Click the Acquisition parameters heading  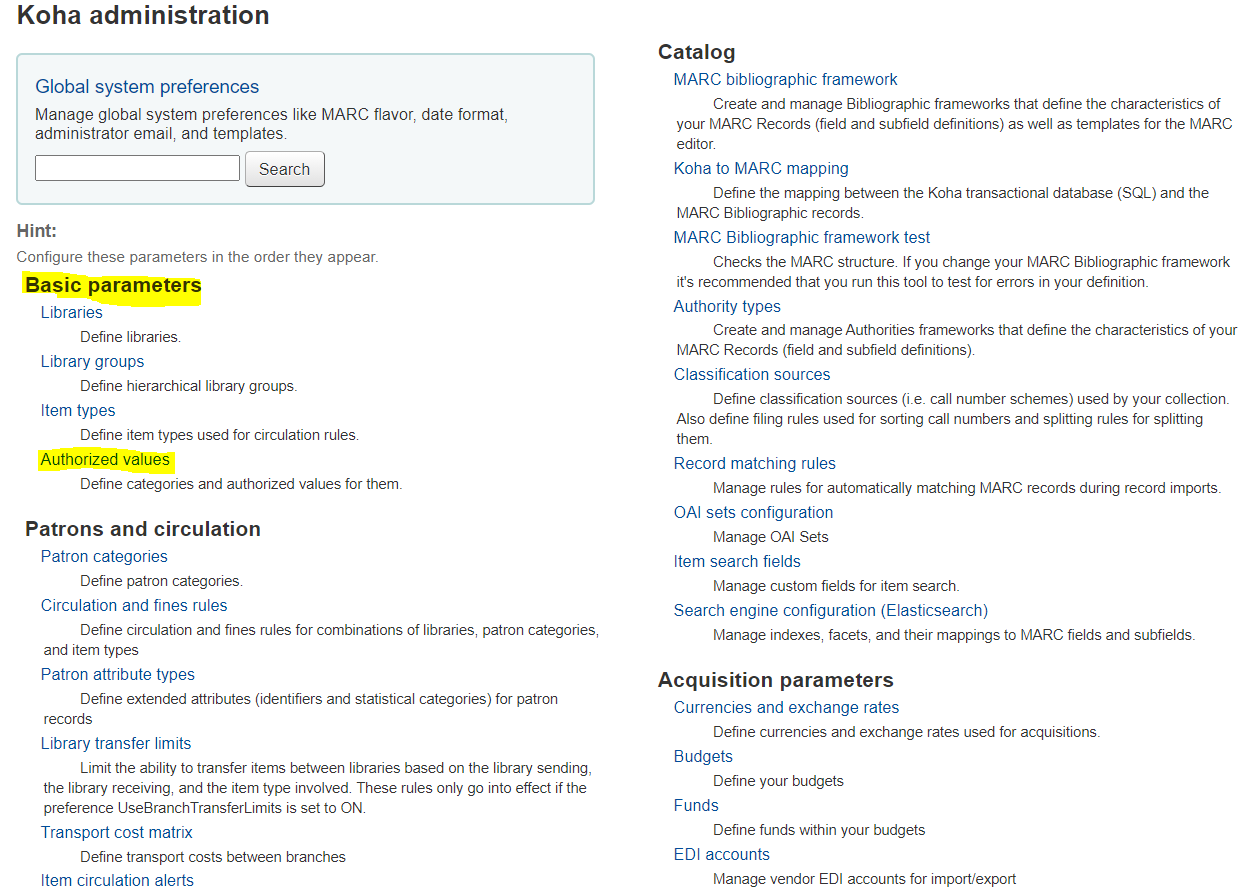click(776, 680)
